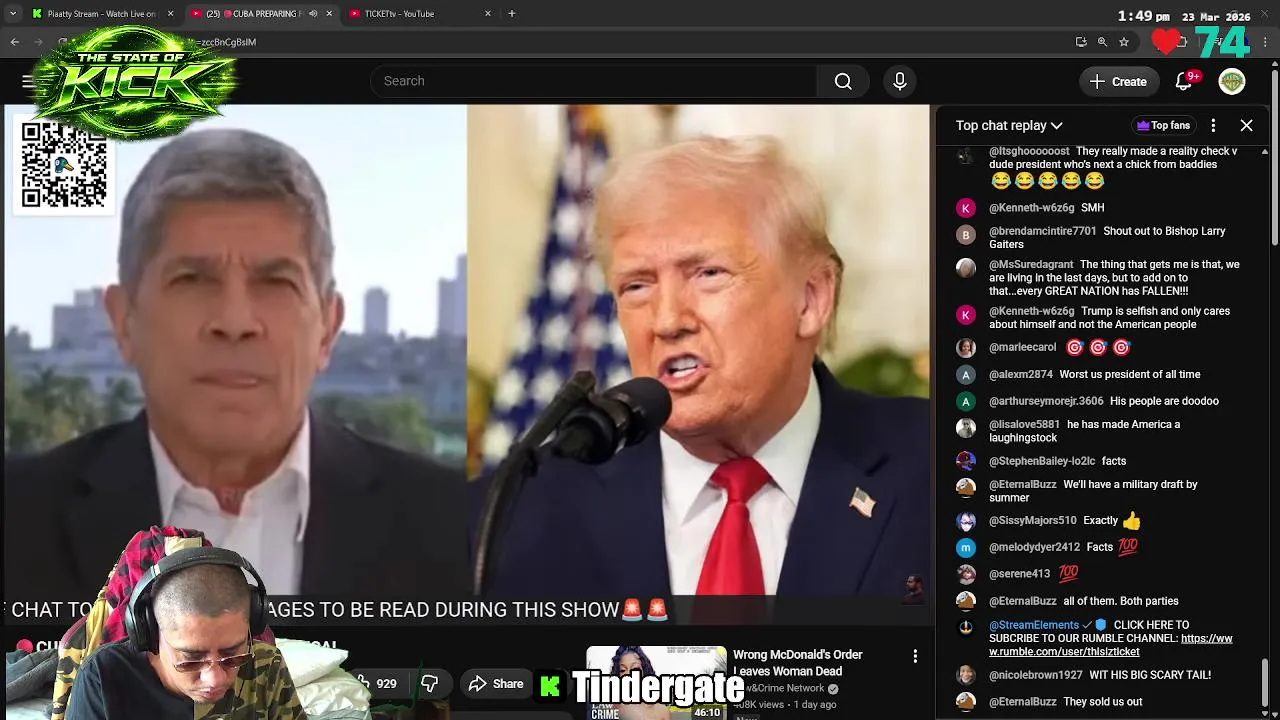1280x720 pixels.
Task: Click @EternalBuzz 'They sold us out' message
Action: pyautogui.click(x=1100, y=702)
